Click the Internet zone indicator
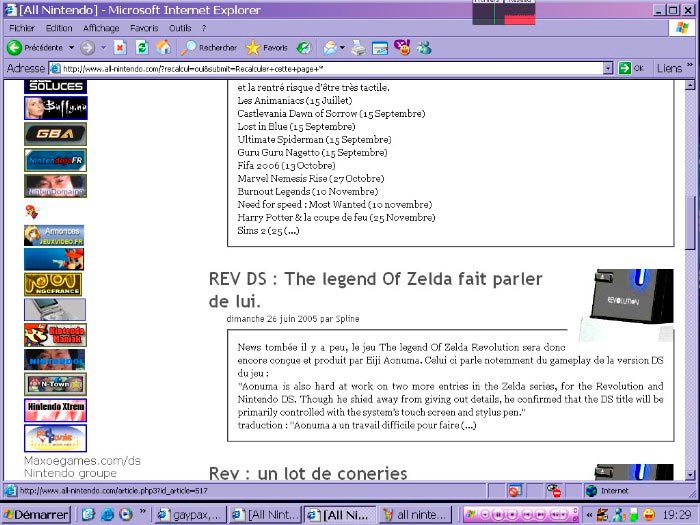 tap(607, 491)
